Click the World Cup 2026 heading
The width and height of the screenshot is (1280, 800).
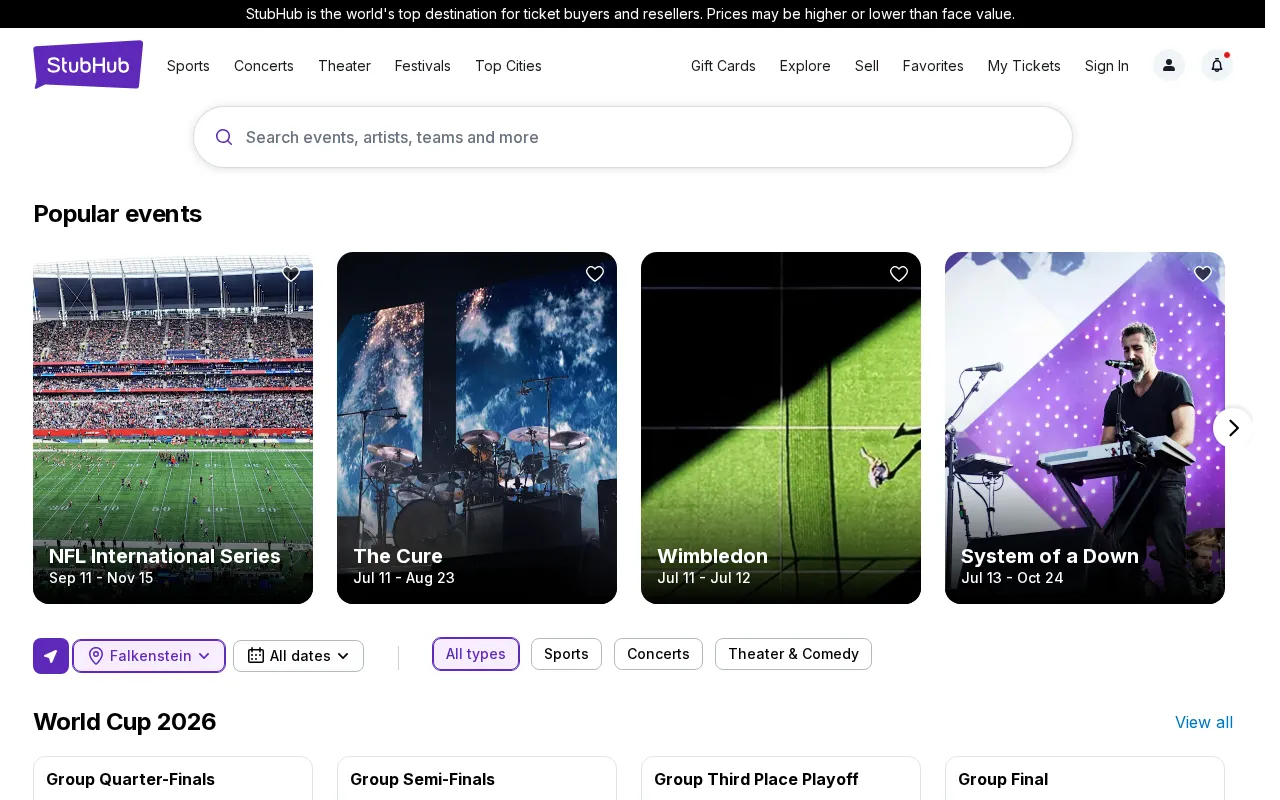(x=124, y=722)
